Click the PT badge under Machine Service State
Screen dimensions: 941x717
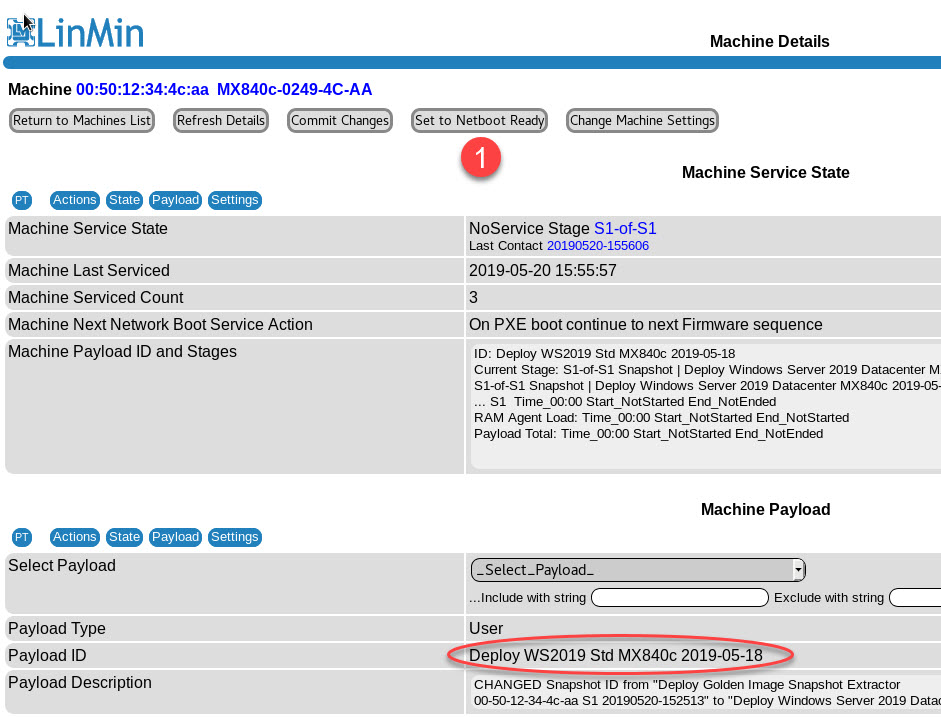tap(22, 200)
